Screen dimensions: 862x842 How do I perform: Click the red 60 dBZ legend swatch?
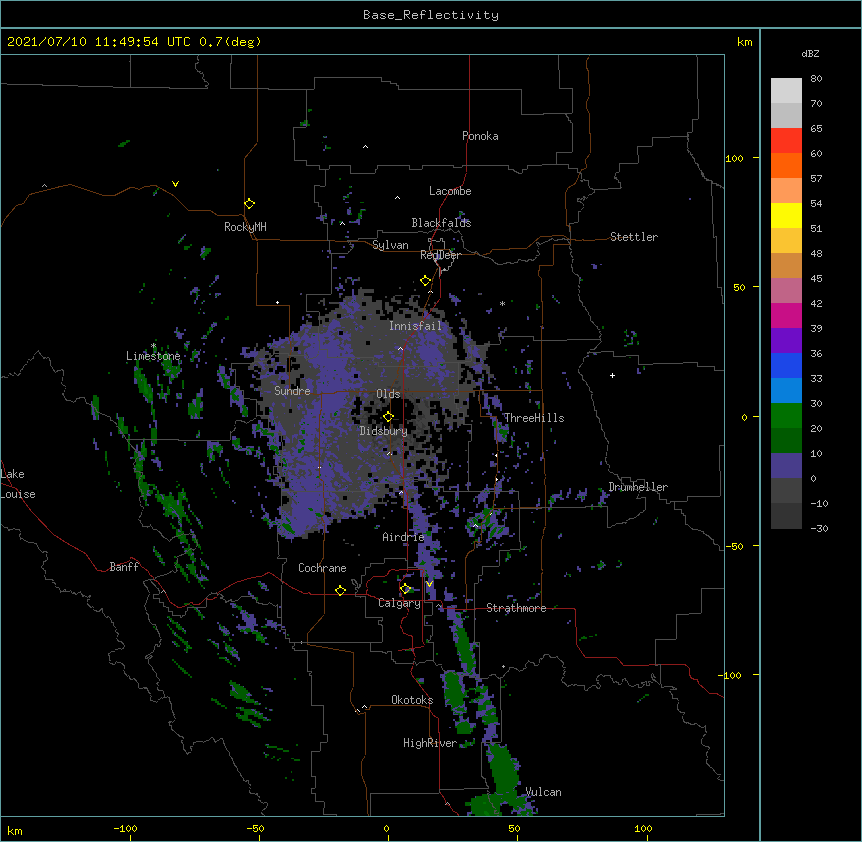786,141
